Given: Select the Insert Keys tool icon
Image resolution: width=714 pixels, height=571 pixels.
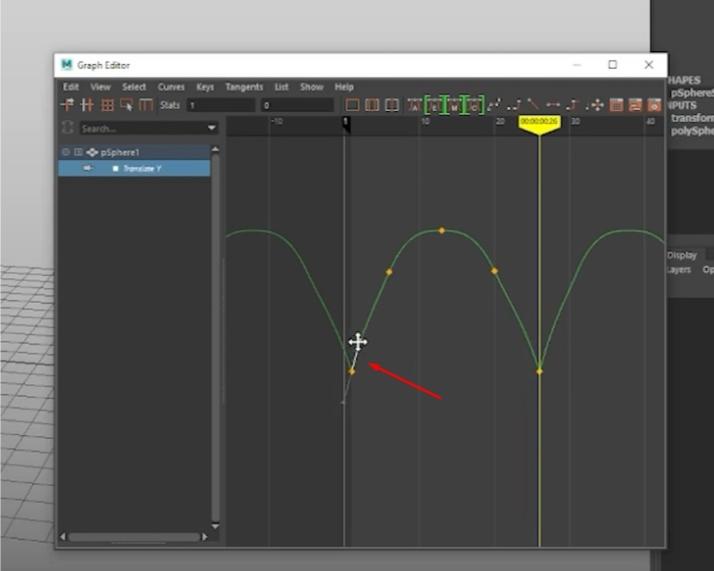Looking at the screenshot, I should (x=87, y=105).
